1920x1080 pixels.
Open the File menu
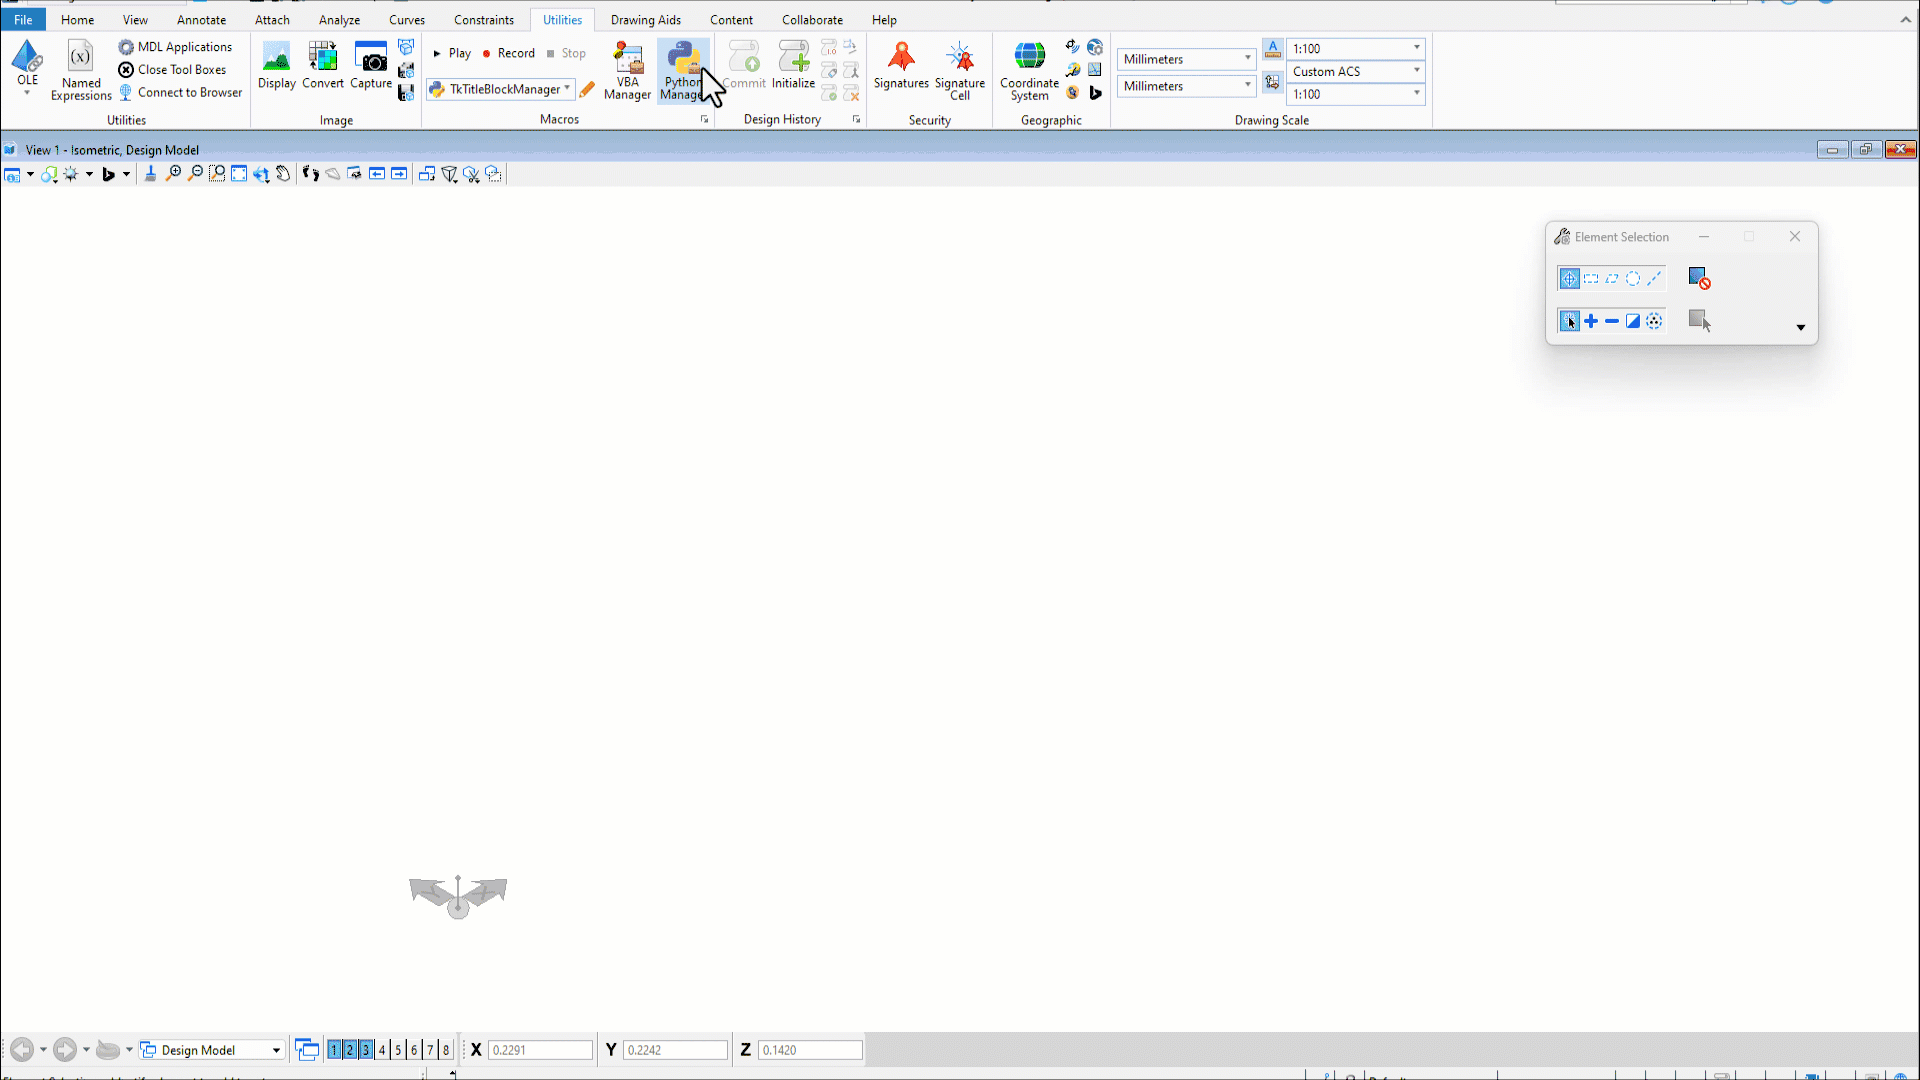click(23, 20)
